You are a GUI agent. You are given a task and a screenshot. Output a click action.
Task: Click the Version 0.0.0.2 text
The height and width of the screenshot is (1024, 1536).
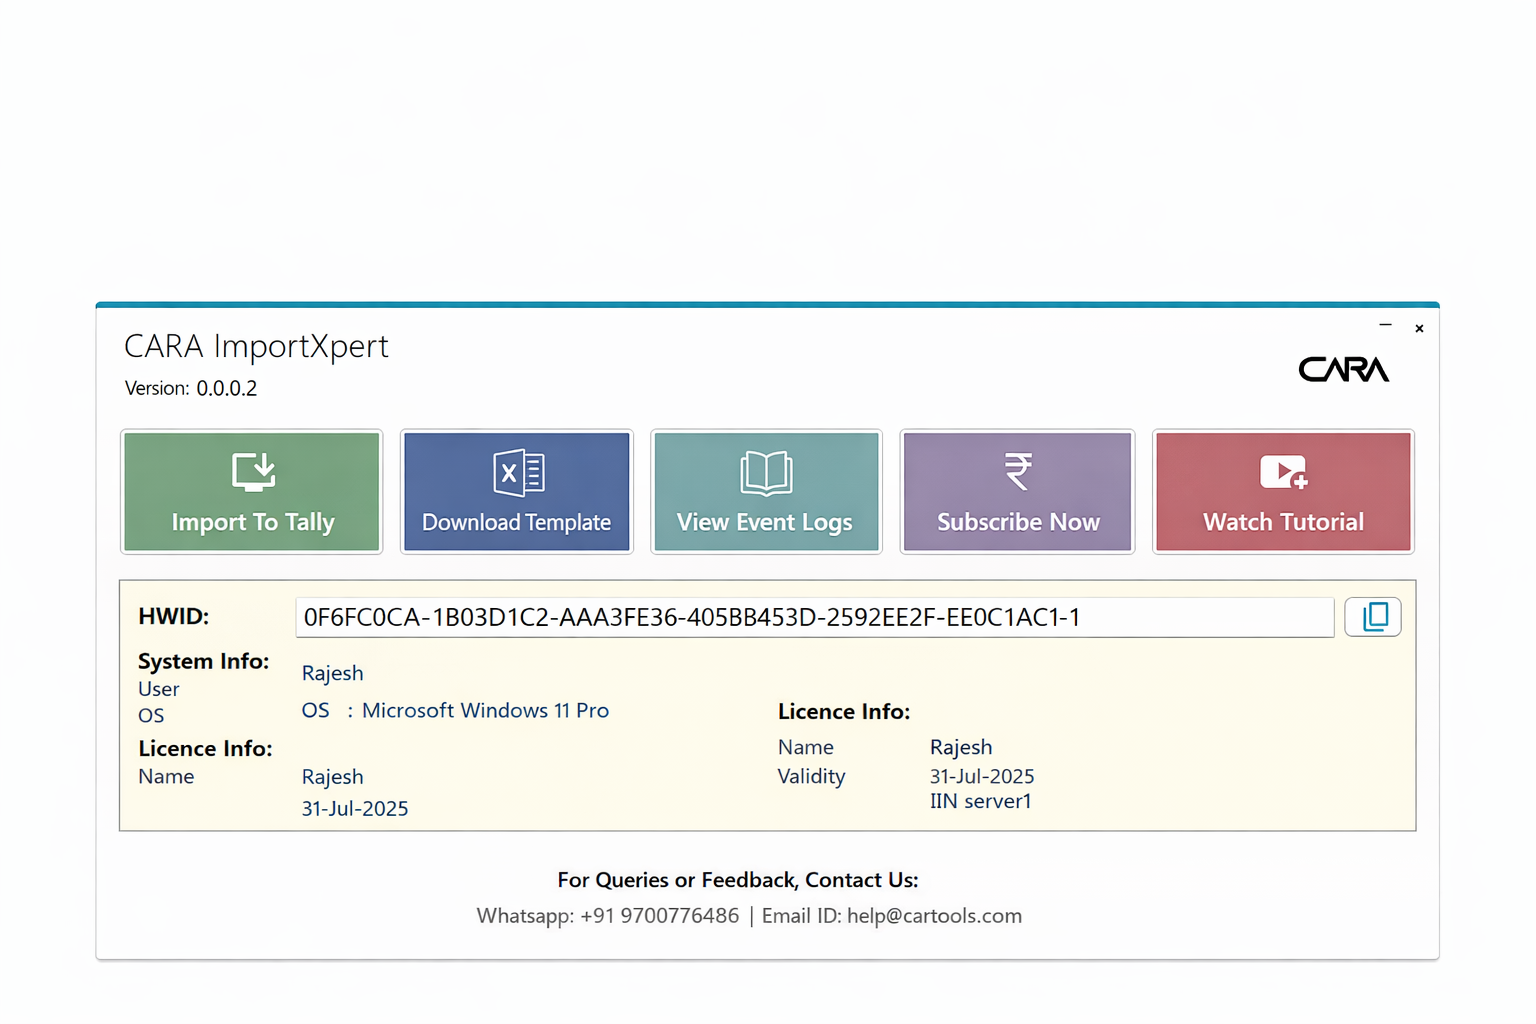coord(191,388)
